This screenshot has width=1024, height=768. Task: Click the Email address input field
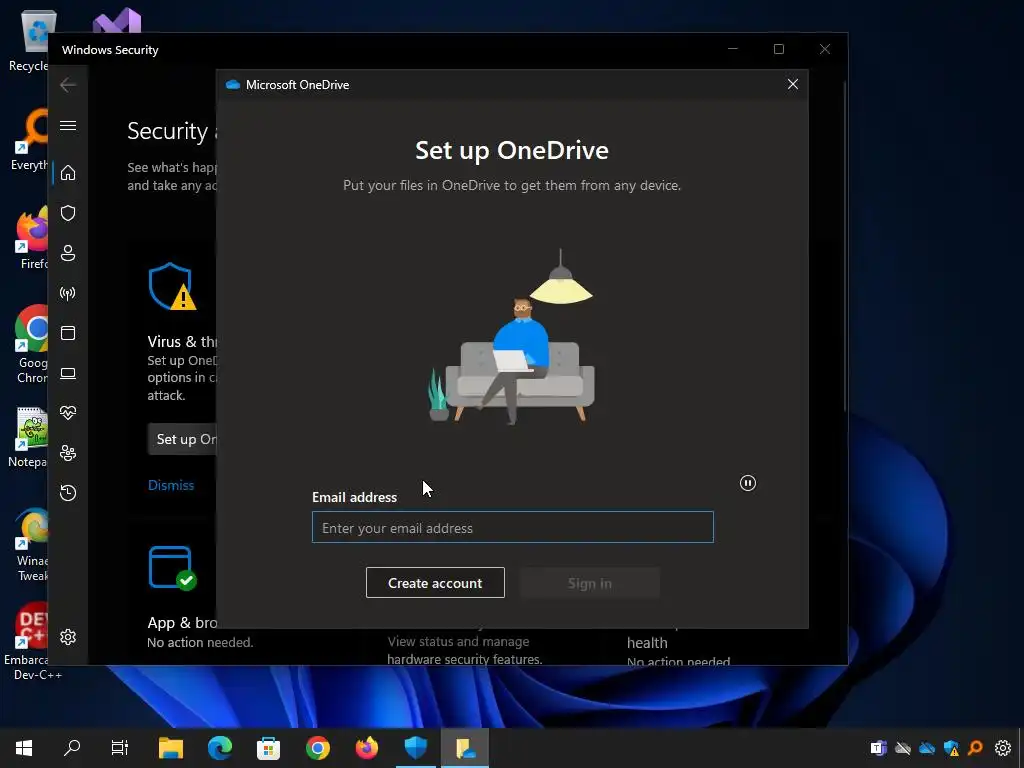click(513, 527)
